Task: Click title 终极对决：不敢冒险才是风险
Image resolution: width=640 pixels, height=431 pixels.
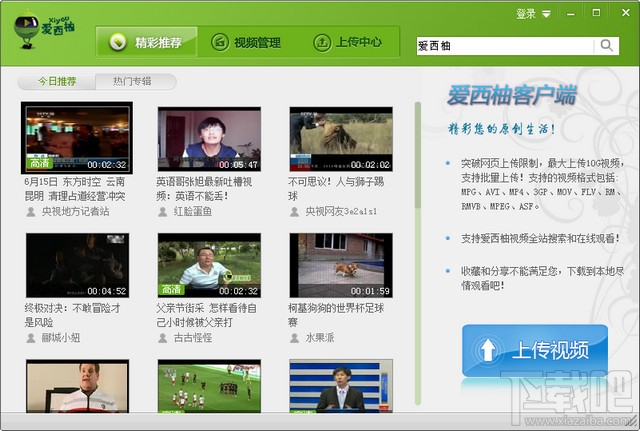Action: point(73,315)
